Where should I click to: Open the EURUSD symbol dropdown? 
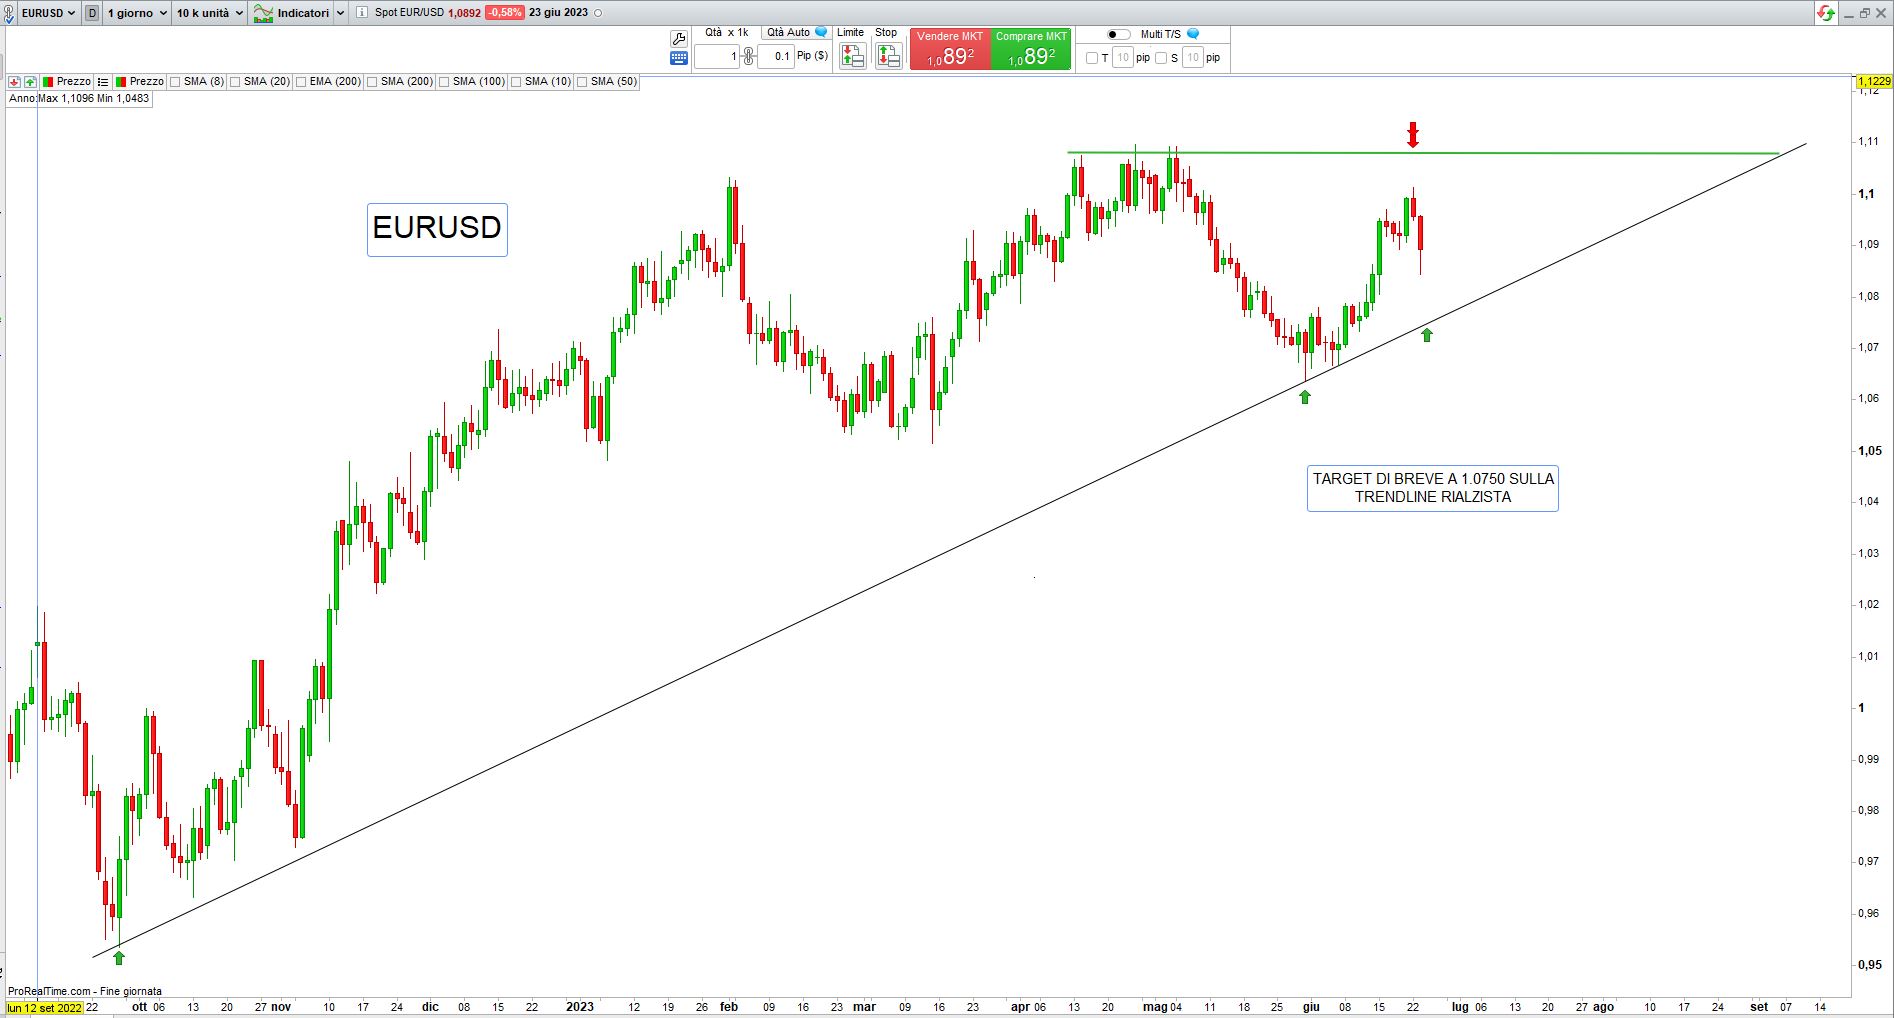(48, 13)
